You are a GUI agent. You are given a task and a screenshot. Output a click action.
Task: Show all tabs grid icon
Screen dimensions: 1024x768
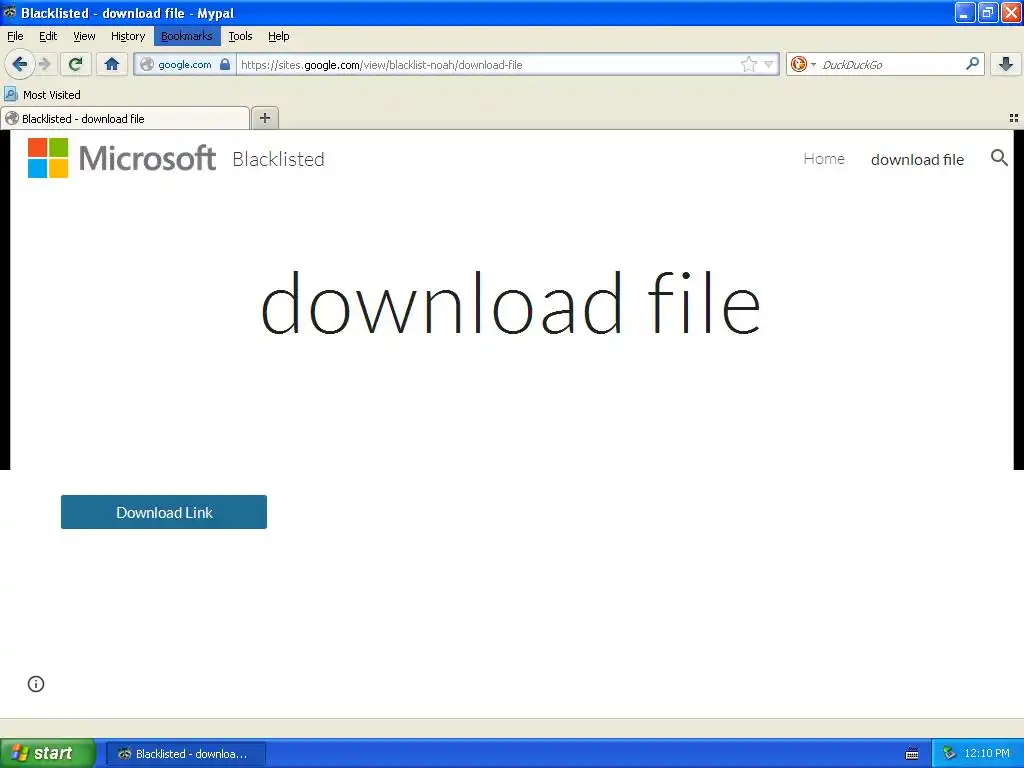click(1014, 118)
